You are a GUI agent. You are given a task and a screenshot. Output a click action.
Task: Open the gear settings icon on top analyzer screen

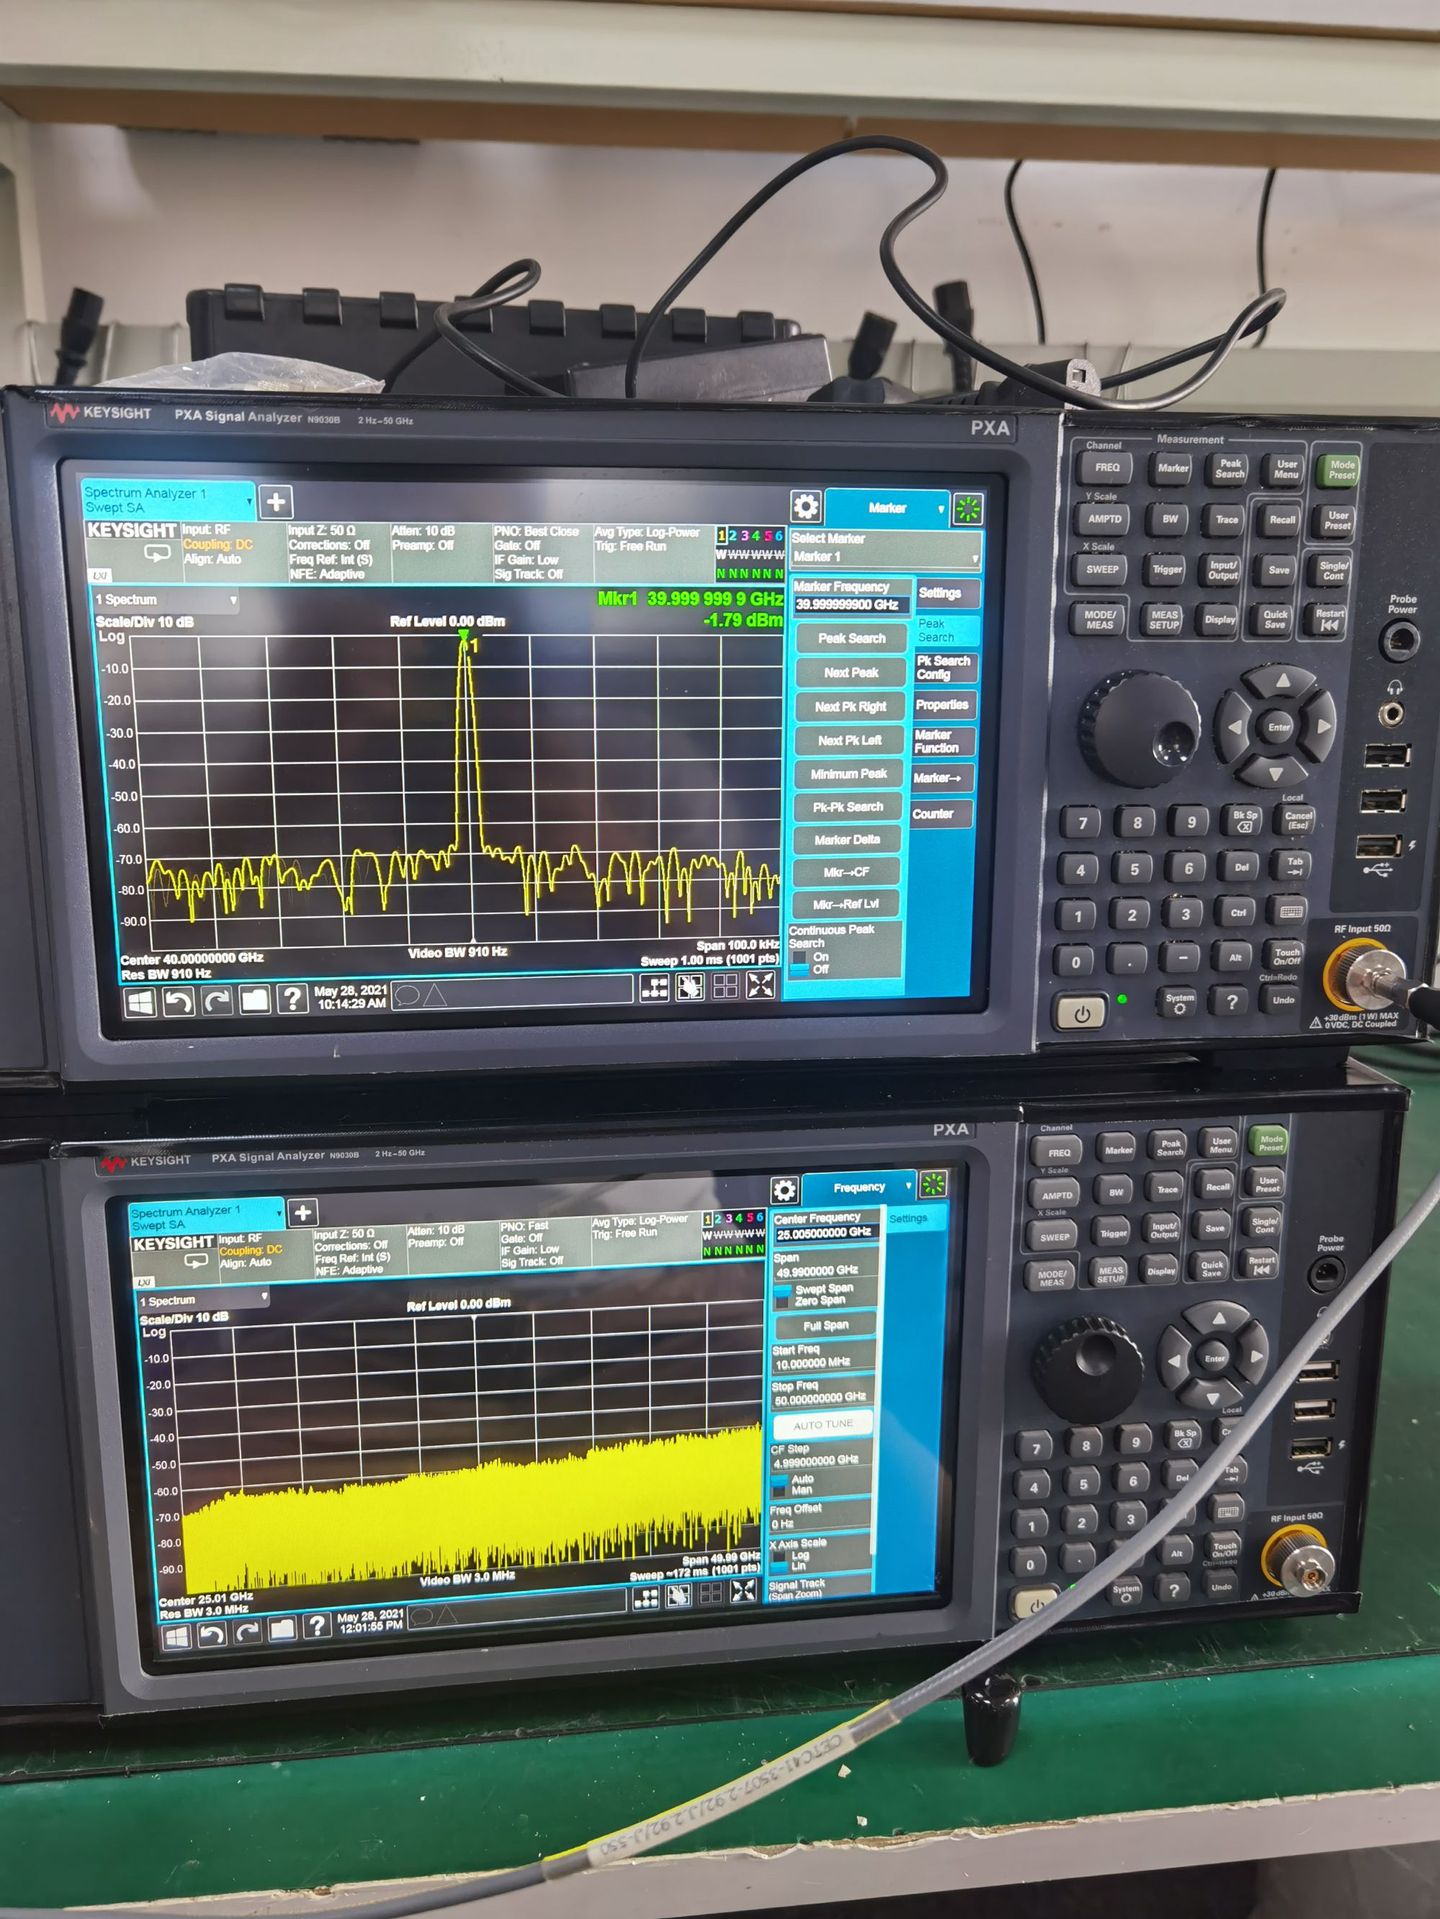pyautogui.click(x=805, y=506)
